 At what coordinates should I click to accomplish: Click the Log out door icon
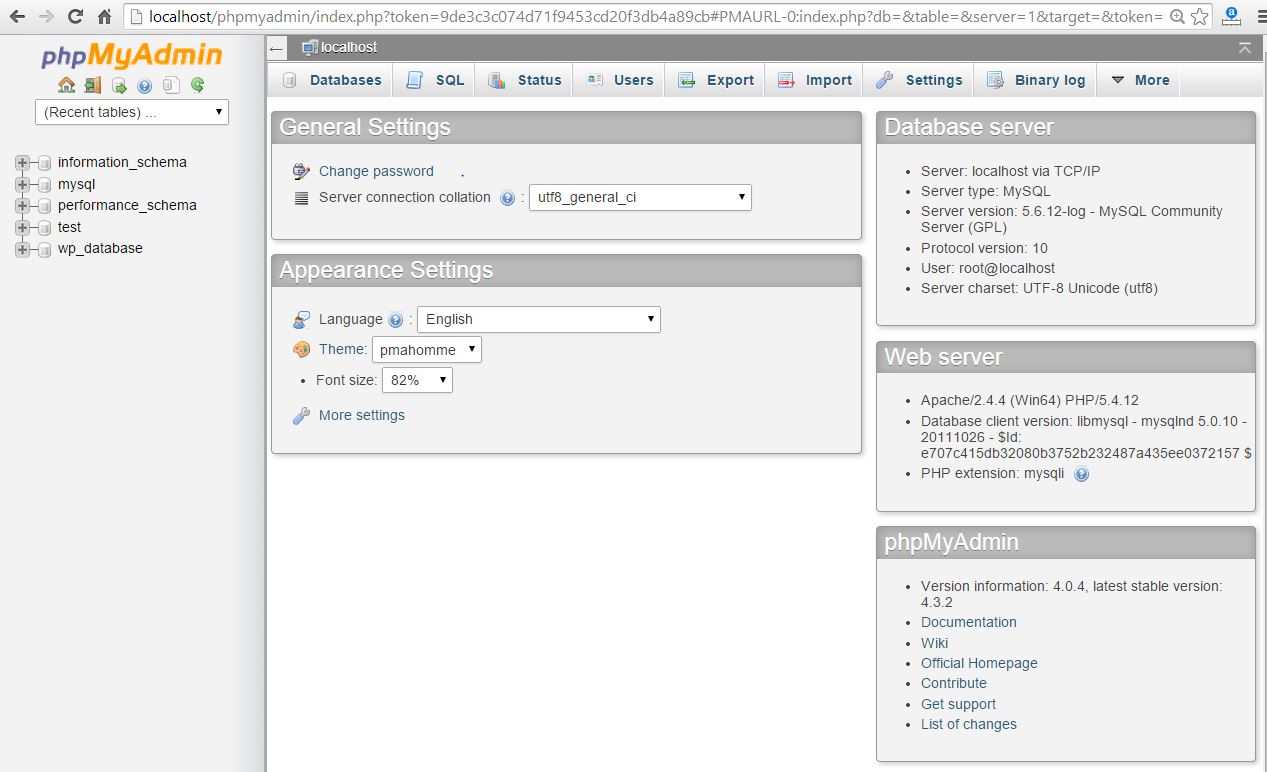click(x=92, y=85)
